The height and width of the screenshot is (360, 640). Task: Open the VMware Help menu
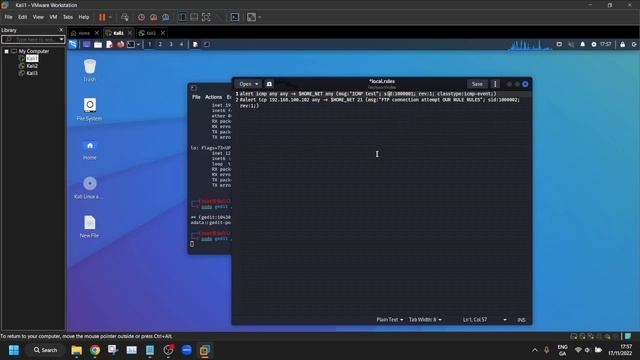pos(84,17)
